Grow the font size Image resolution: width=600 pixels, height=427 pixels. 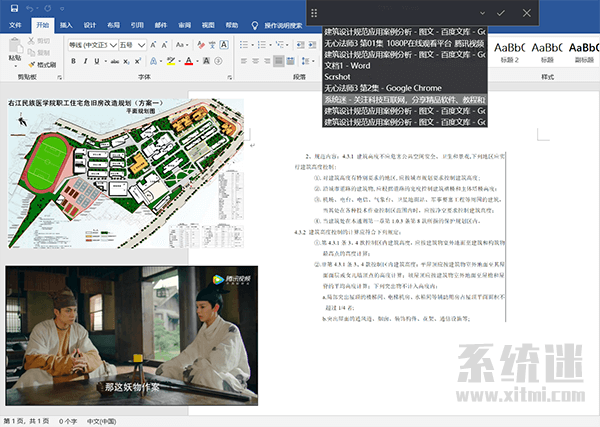(153, 45)
